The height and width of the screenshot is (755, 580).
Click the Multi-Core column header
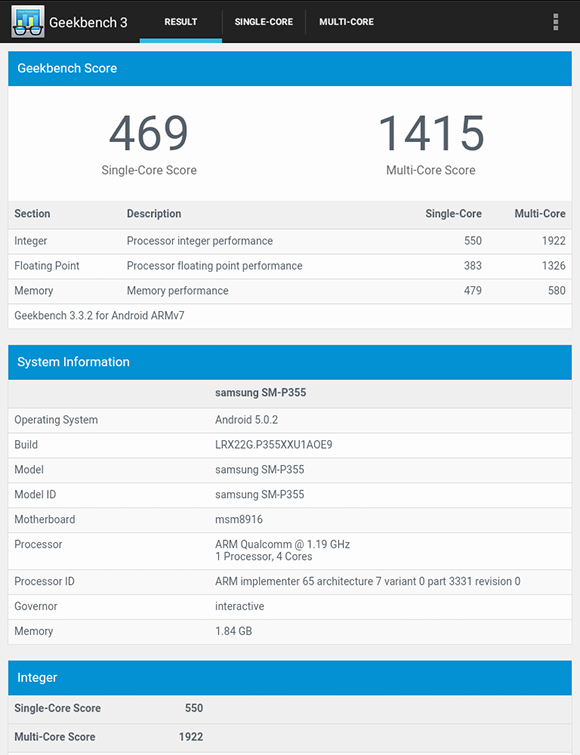[540, 213]
